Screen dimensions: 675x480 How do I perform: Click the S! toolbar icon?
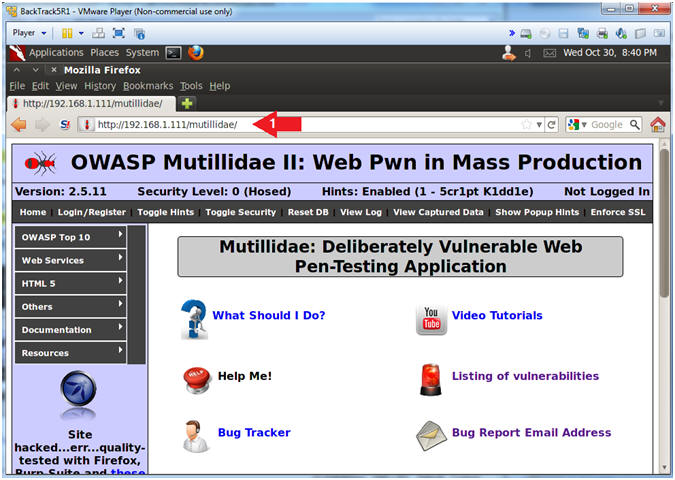click(x=65, y=124)
